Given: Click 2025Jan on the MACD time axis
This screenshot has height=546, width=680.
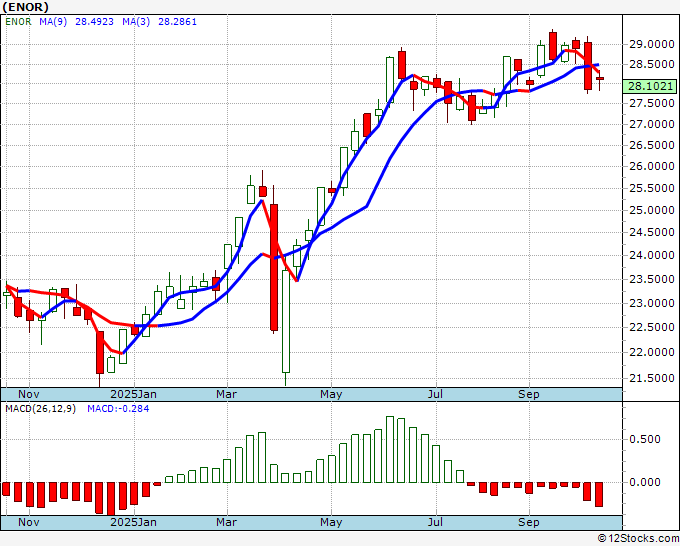Looking at the screenshot, I should (134, 522).
